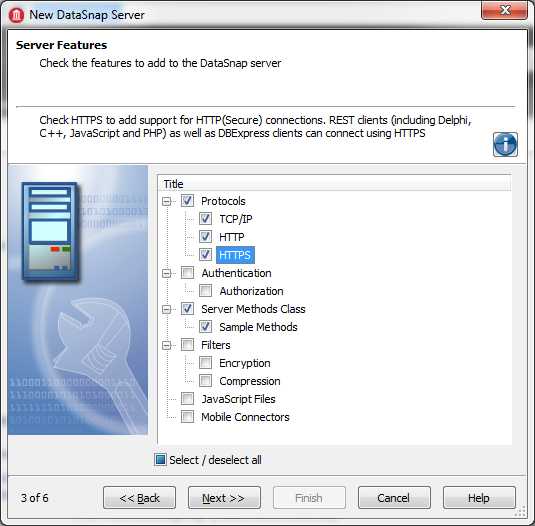Toggle the HTTP protocol checkbox

pos(205,237)
